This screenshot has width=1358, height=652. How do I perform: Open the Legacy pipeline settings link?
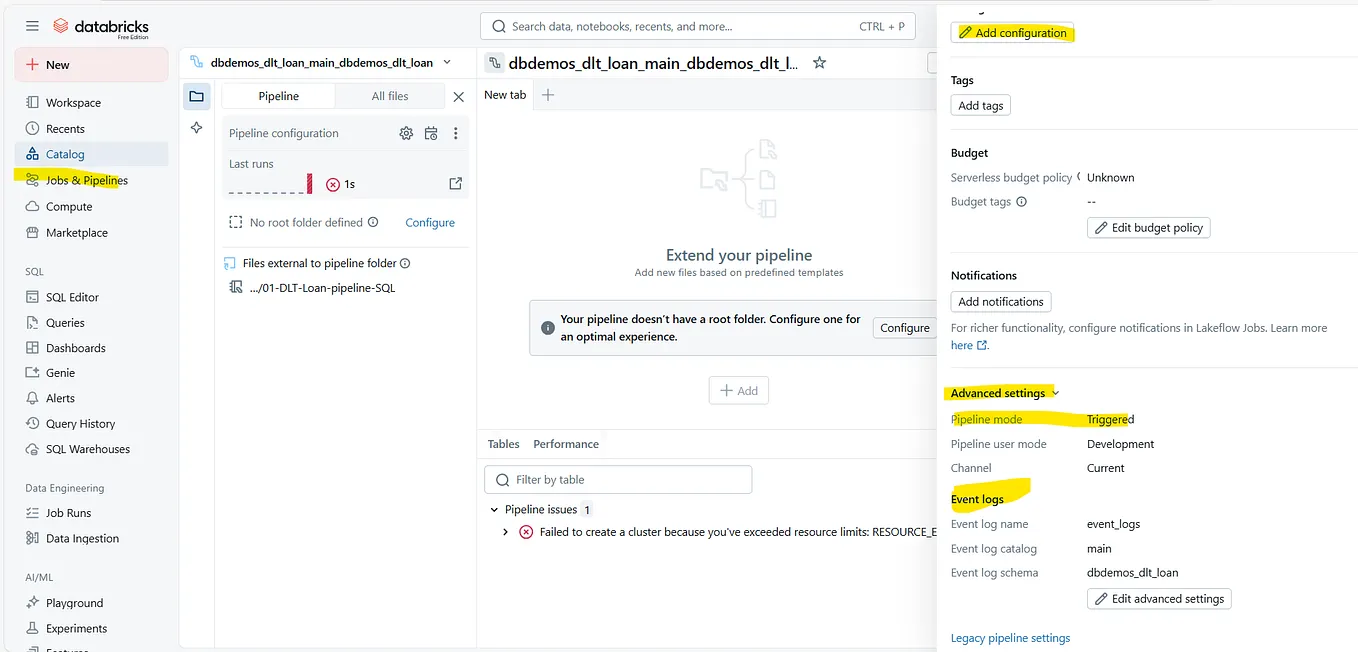click(1010, 638)
